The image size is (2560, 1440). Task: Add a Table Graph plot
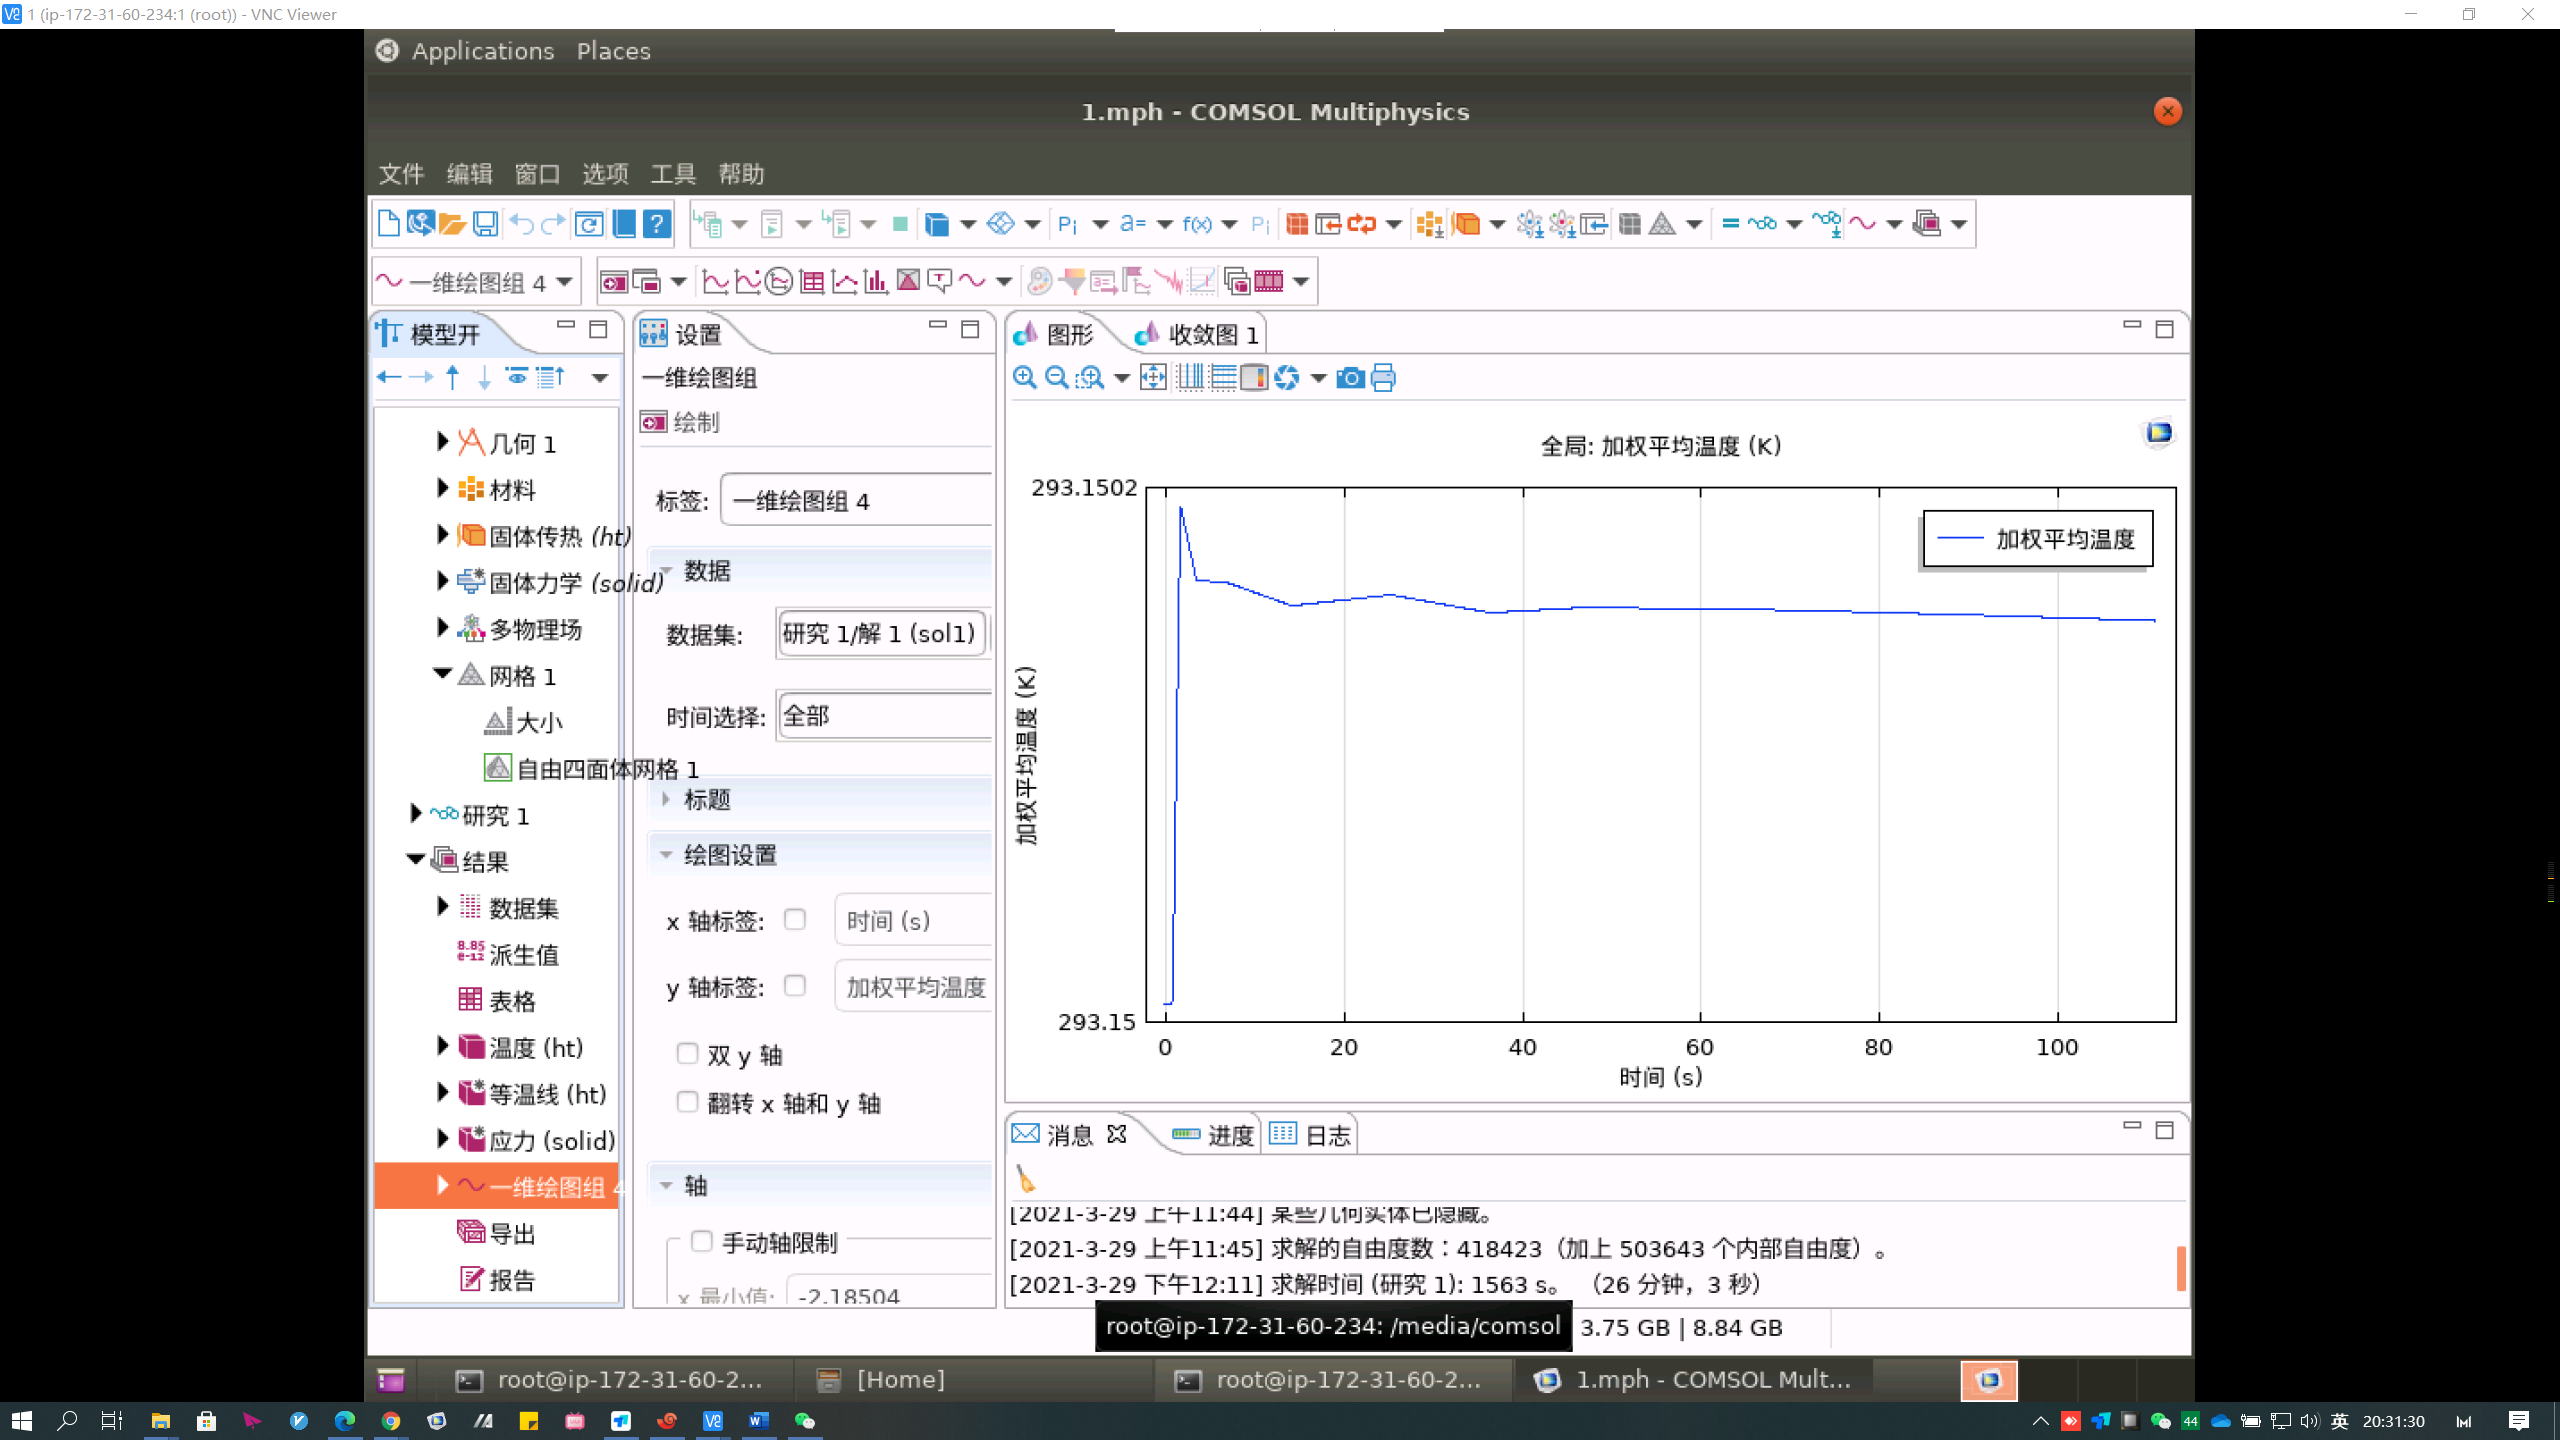coord(812,282)
